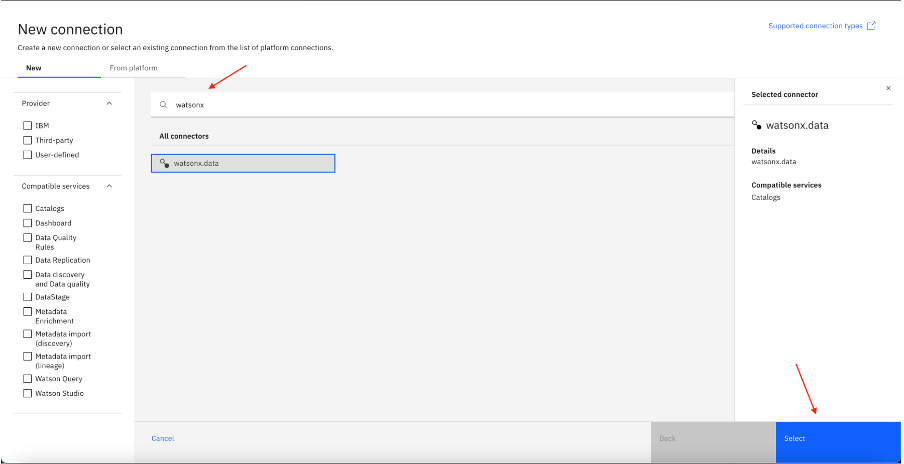
Task: Open Supported connection types link
Action: pos(814,26)
